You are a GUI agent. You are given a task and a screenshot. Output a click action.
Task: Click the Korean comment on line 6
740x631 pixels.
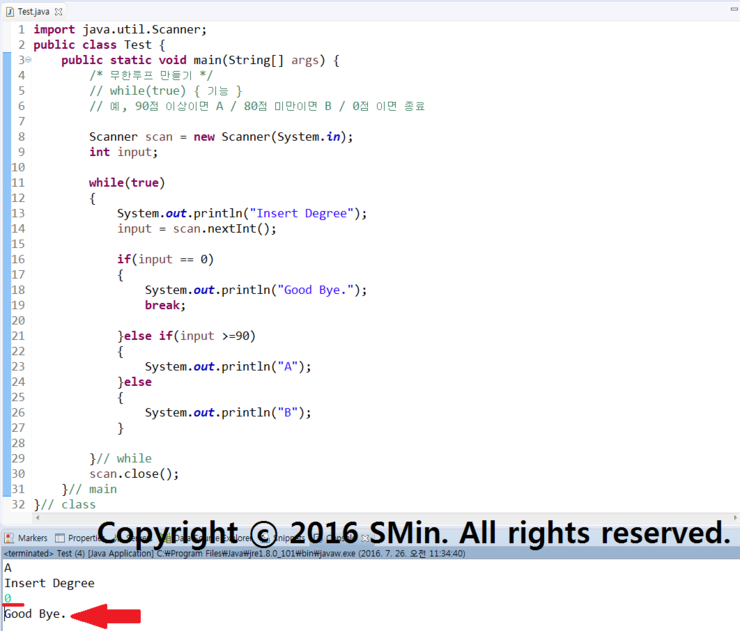coord(257,106)
